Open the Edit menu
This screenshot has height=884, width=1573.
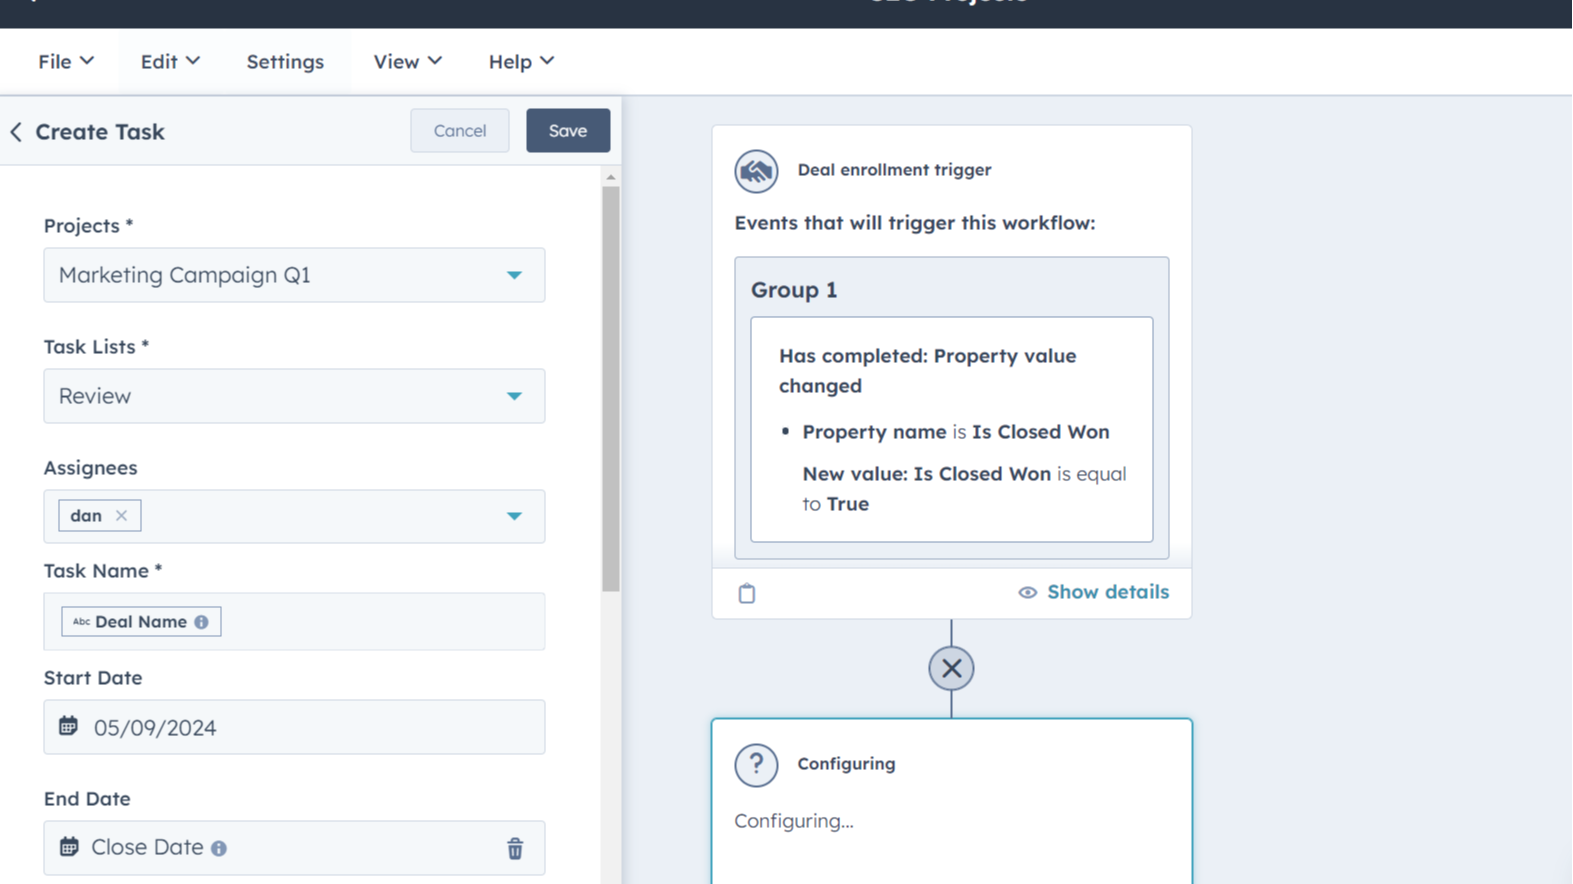[x=170, y=62]
